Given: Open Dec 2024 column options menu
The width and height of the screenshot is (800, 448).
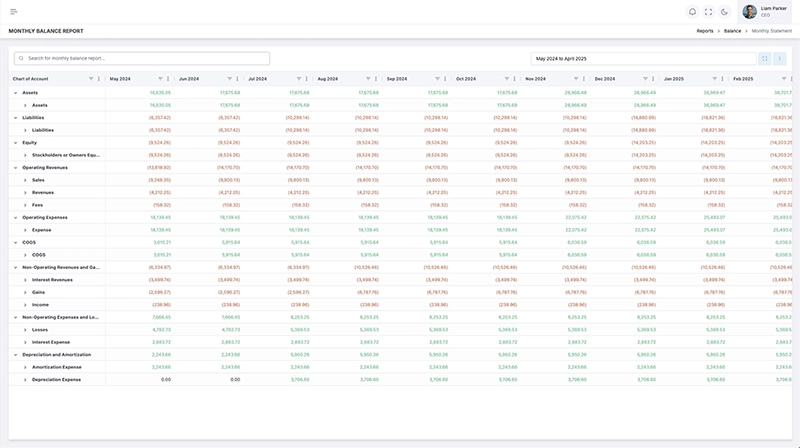Looking at the screenshot, I should [x=653, y=79].
